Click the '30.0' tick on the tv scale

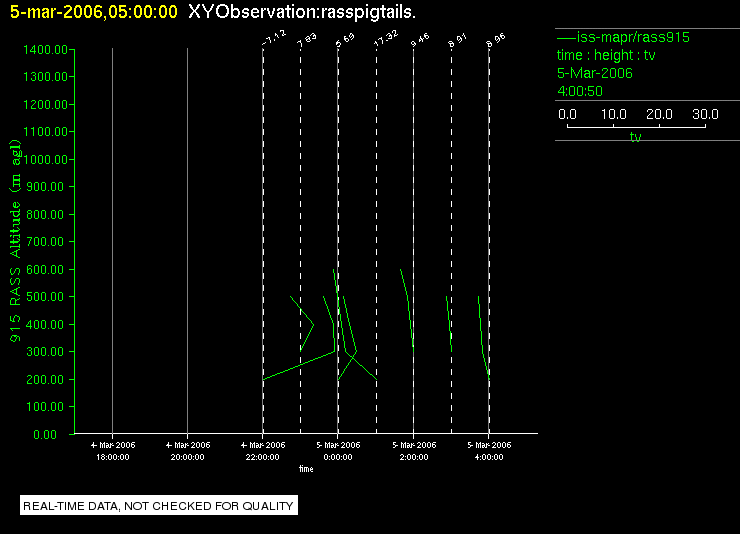point(705,114)
